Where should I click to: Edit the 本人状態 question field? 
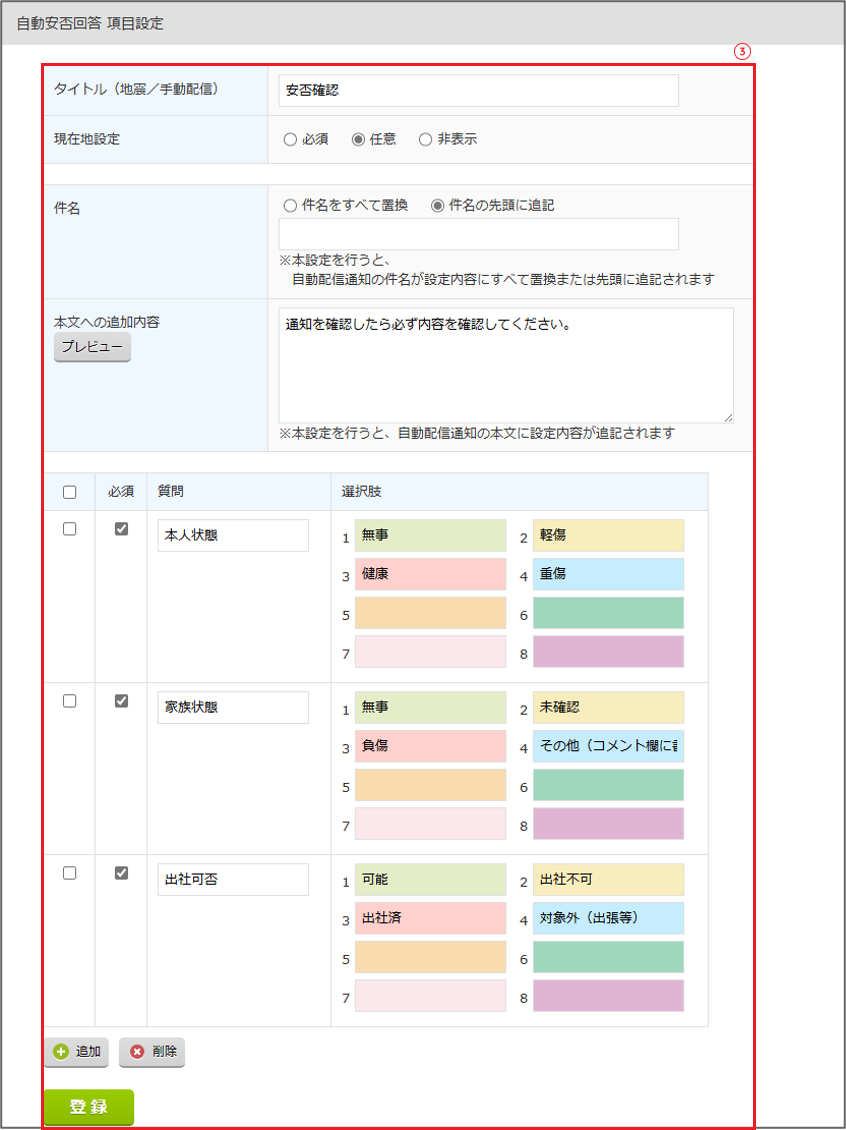[x=233, y=535]
